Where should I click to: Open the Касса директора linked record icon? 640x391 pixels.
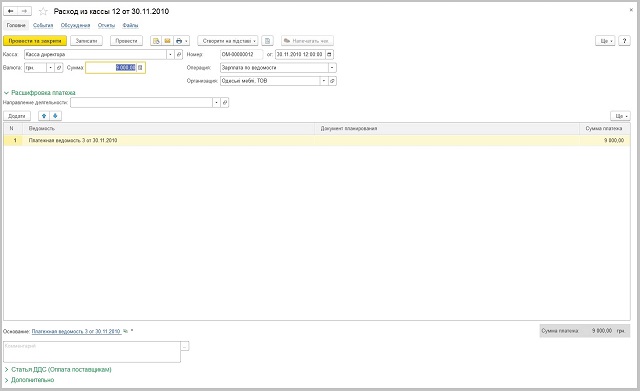[179, 54]
